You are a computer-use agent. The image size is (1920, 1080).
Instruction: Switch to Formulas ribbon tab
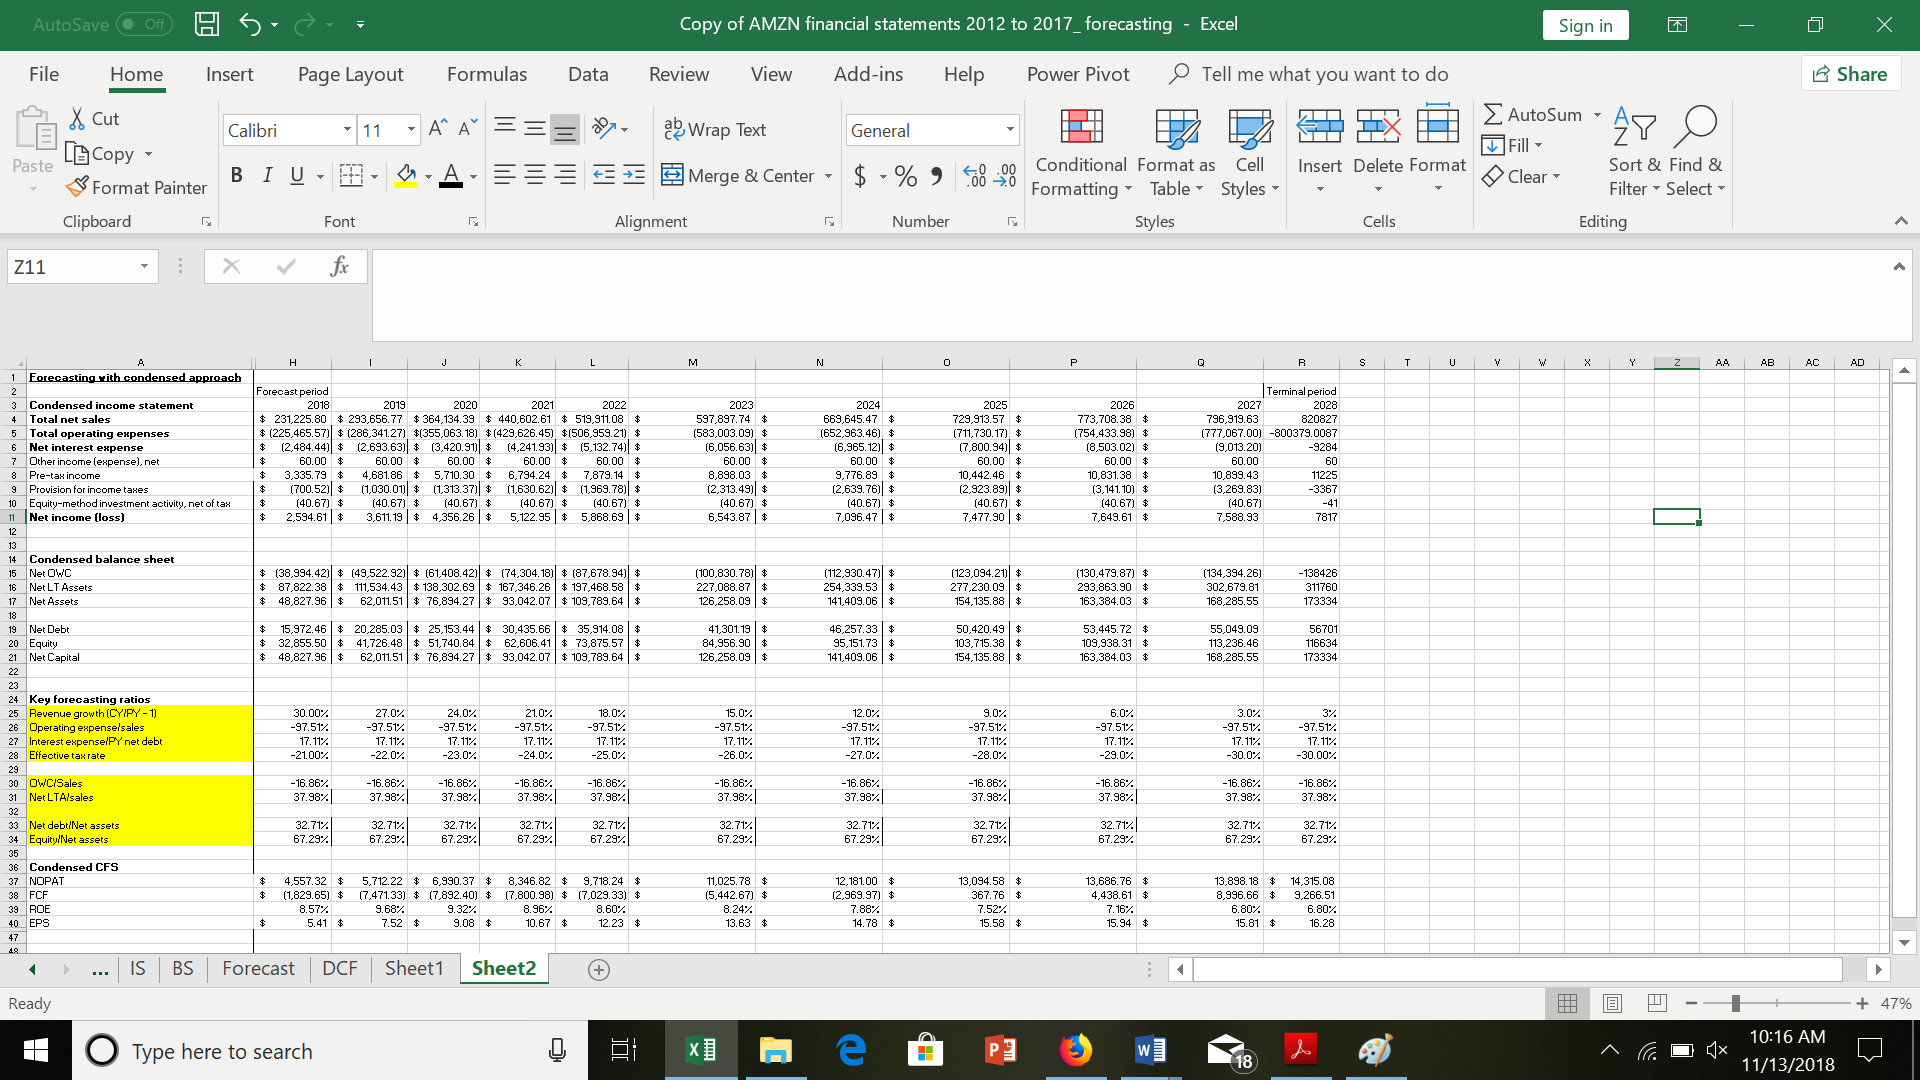(487, 74)
